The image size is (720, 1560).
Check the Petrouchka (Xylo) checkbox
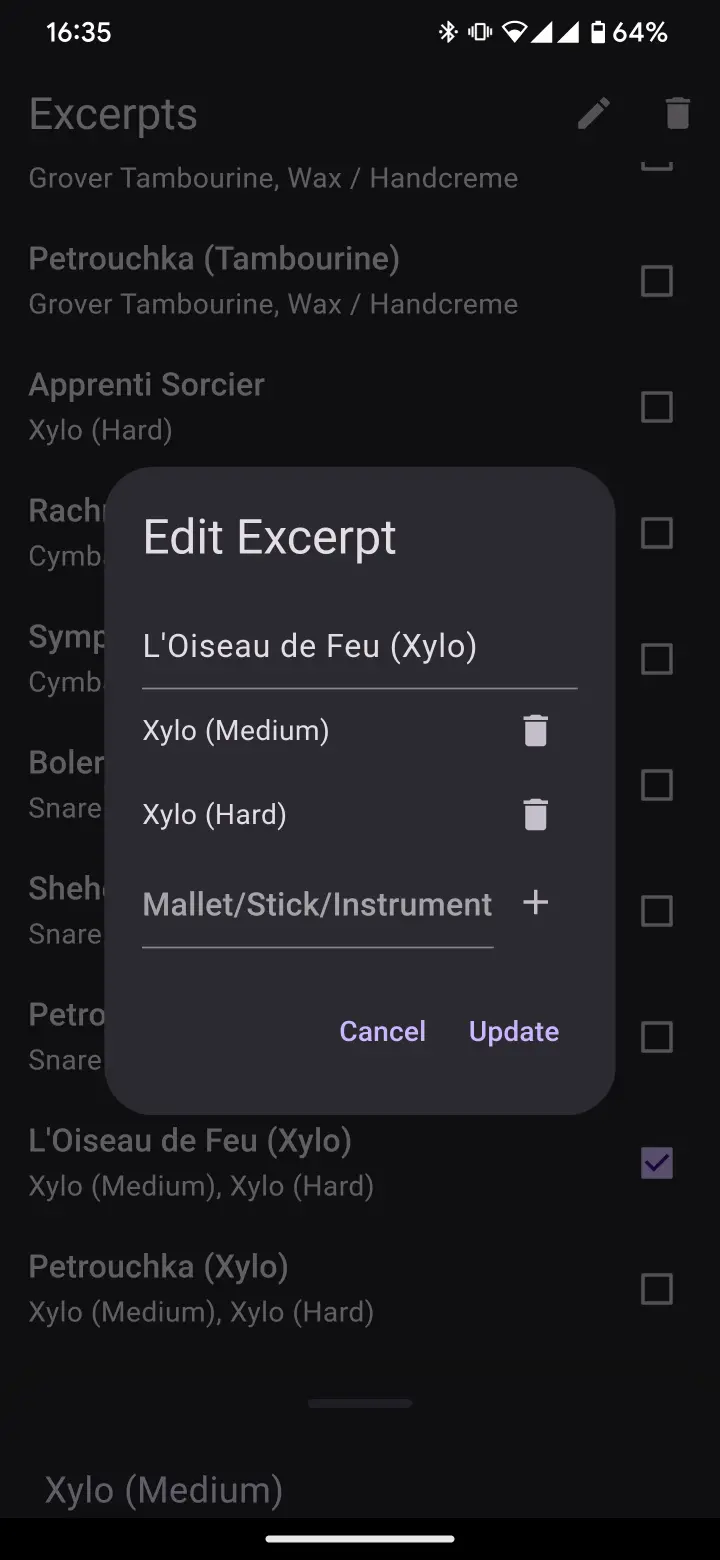(x=657, y=1289)
